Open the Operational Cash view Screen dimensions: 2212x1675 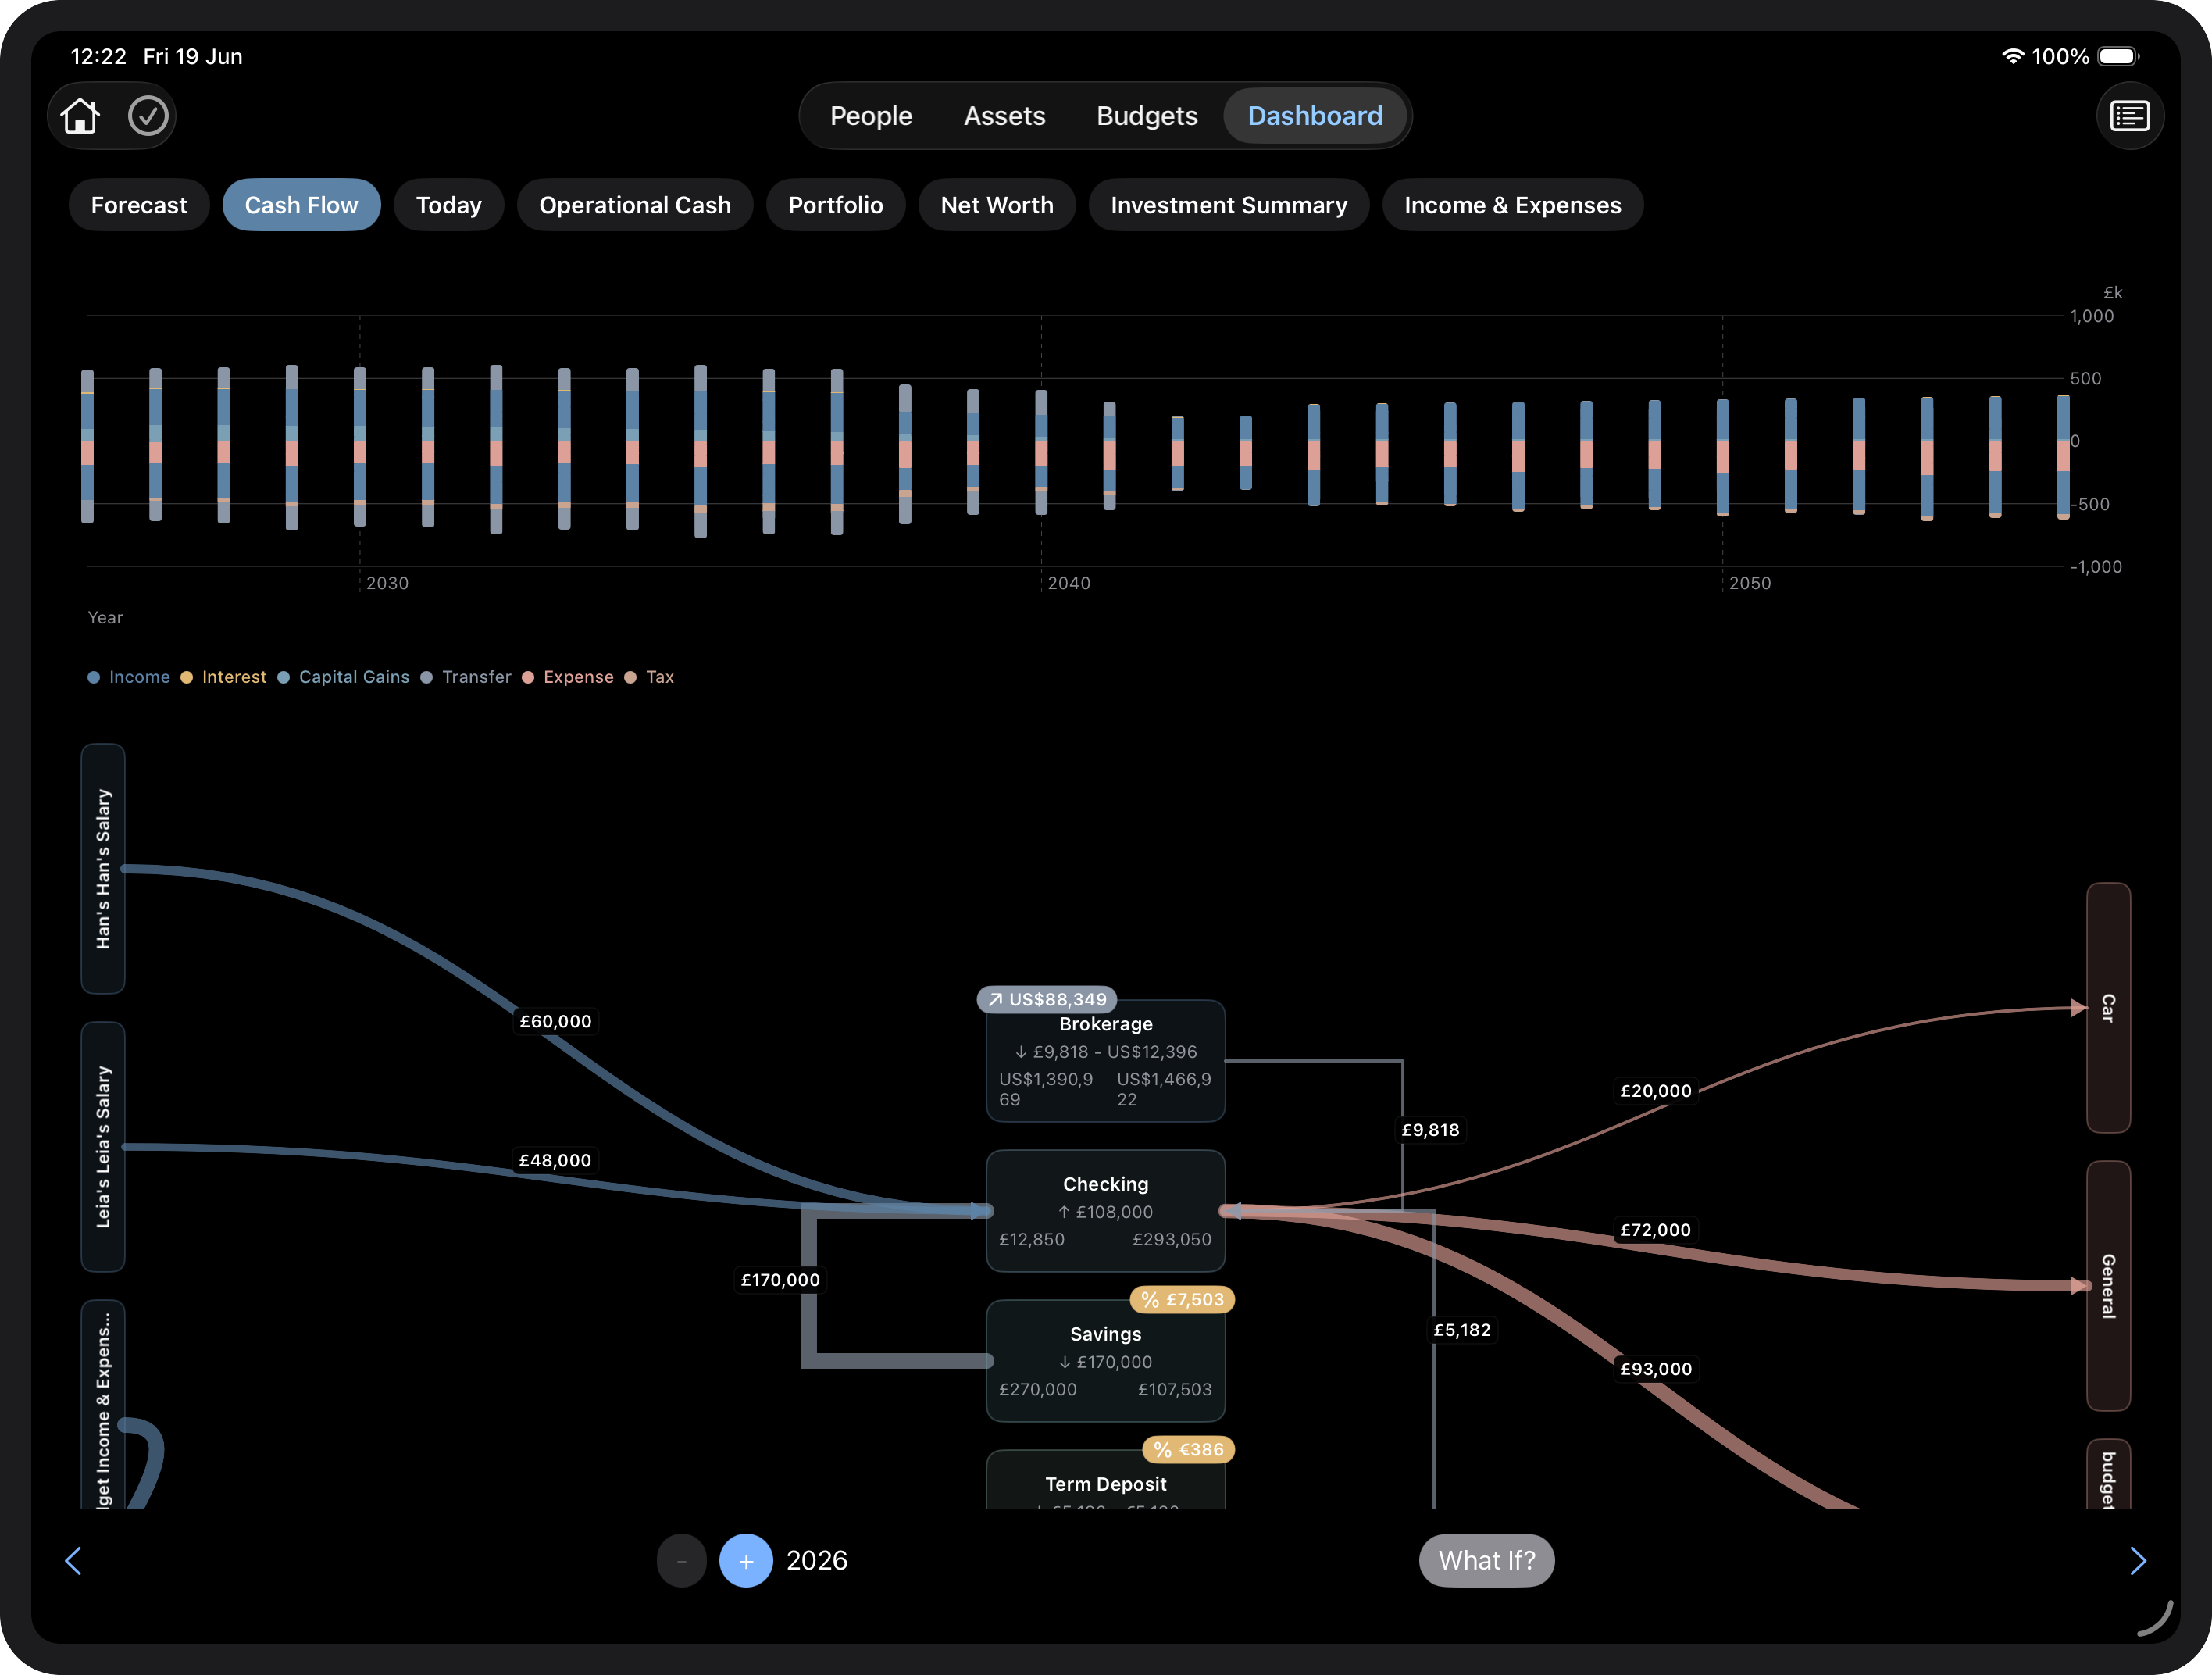[635, 205]
